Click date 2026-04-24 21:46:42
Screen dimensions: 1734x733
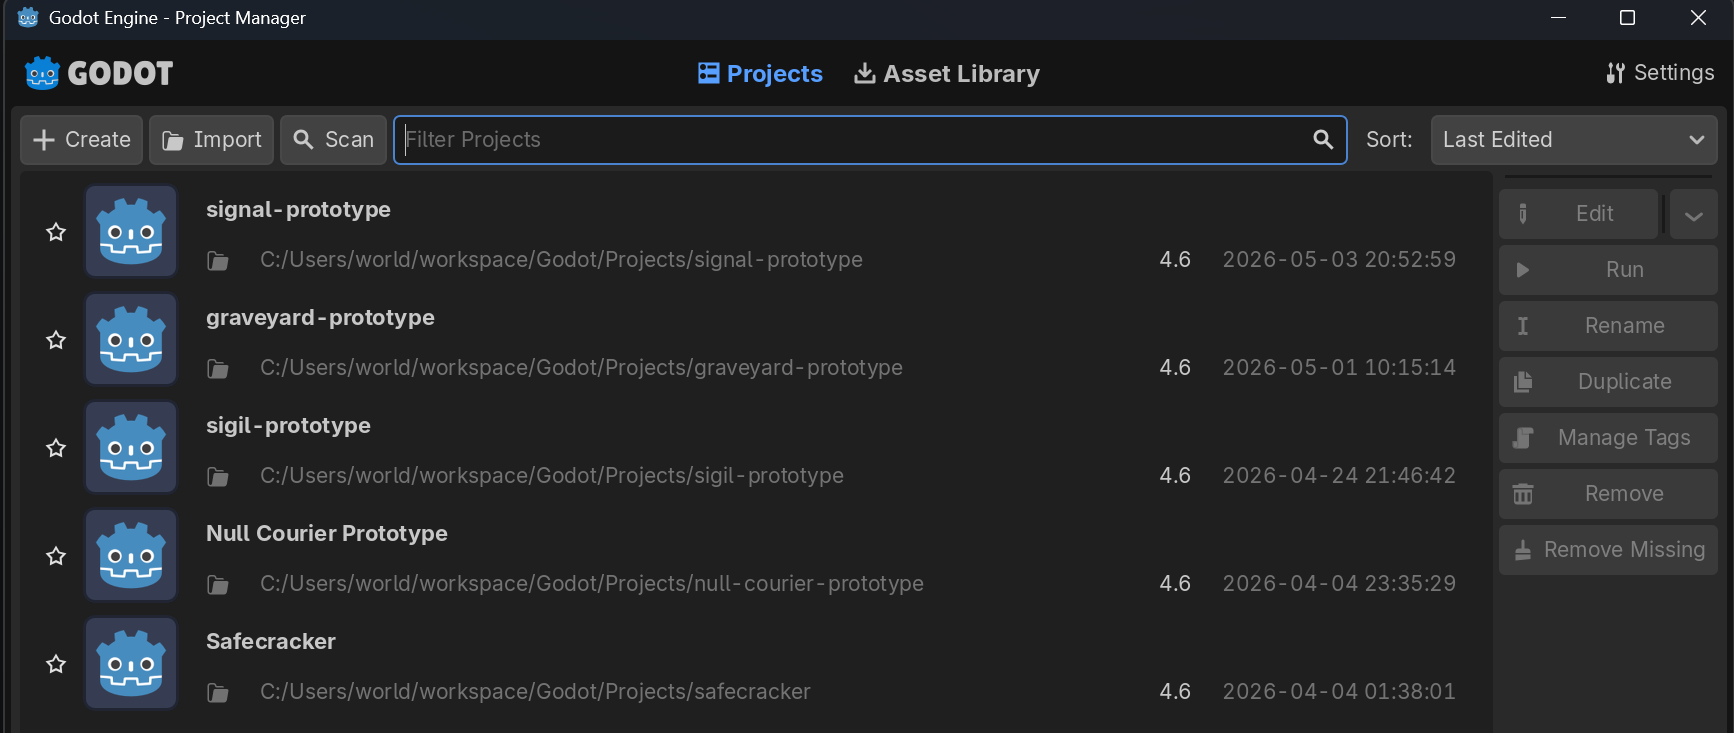(x=1339, y=476)
